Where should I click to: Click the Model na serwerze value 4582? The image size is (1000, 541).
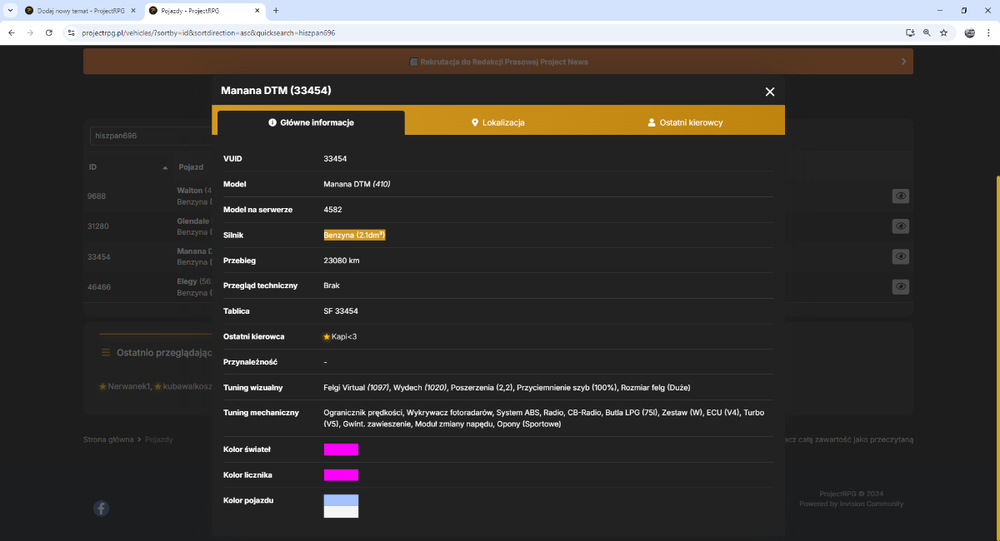(x=332, y=209)
